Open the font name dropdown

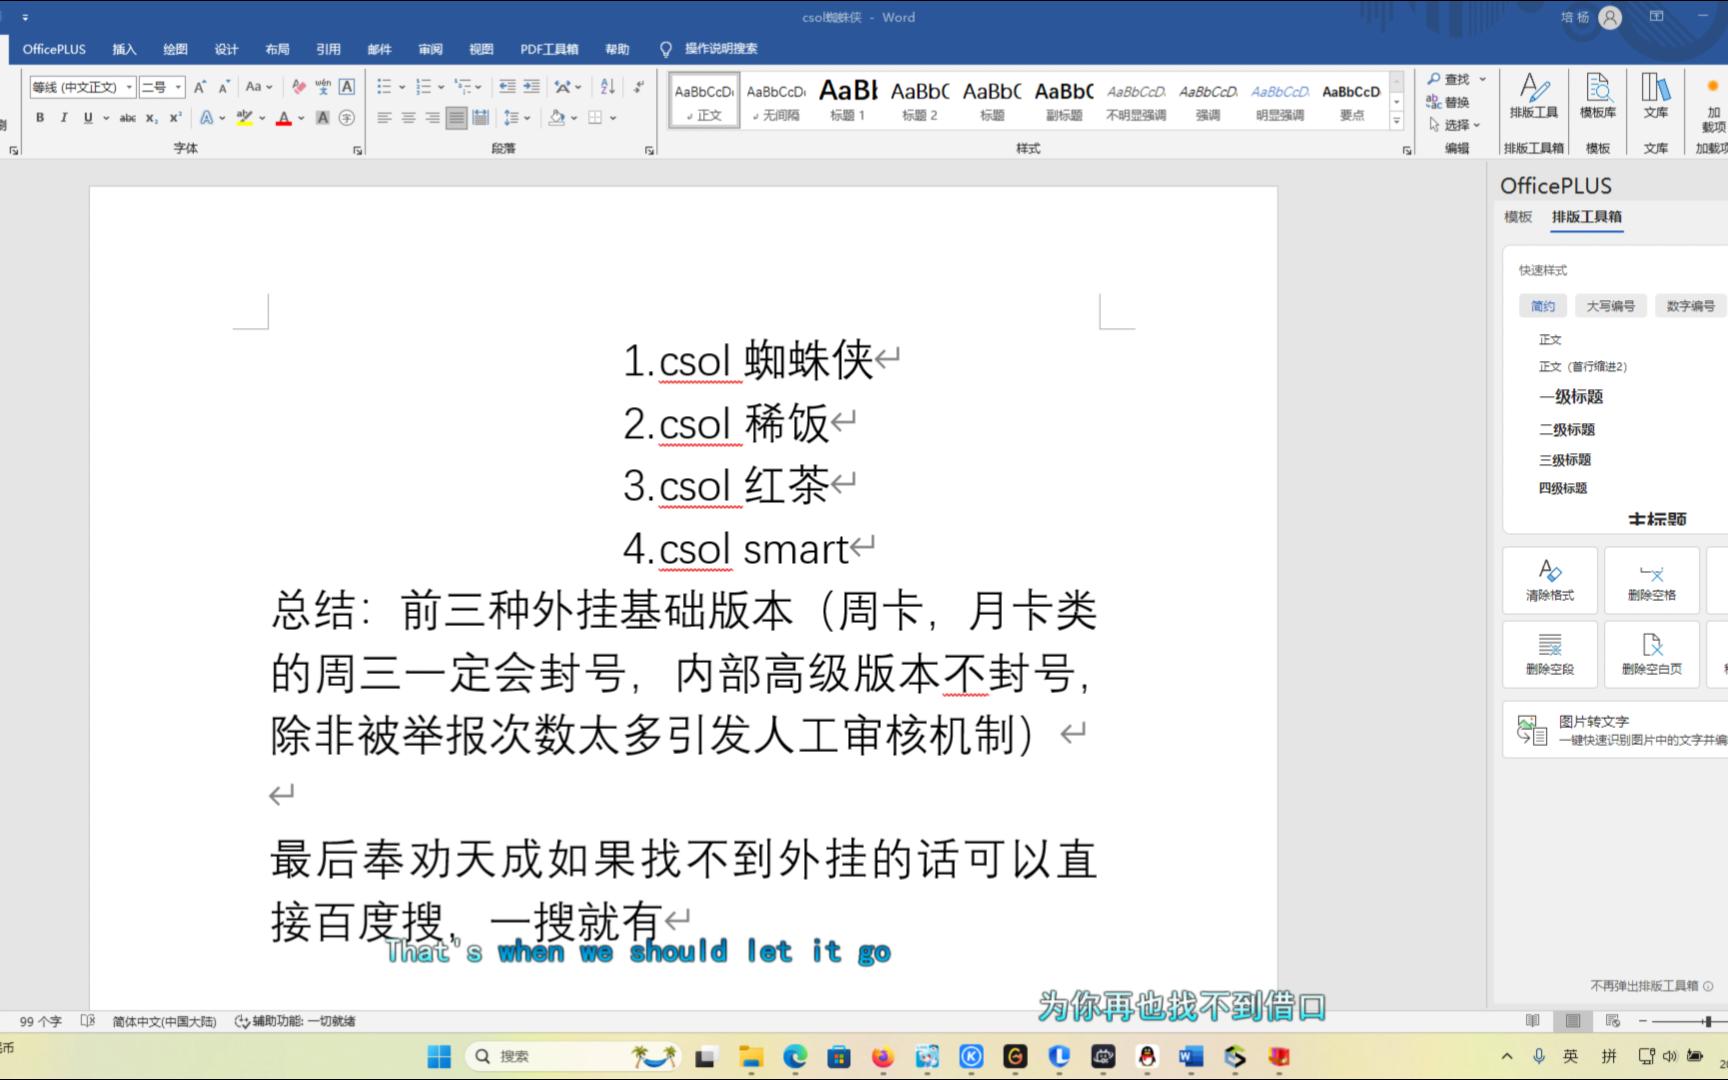[x=129, y=87]
